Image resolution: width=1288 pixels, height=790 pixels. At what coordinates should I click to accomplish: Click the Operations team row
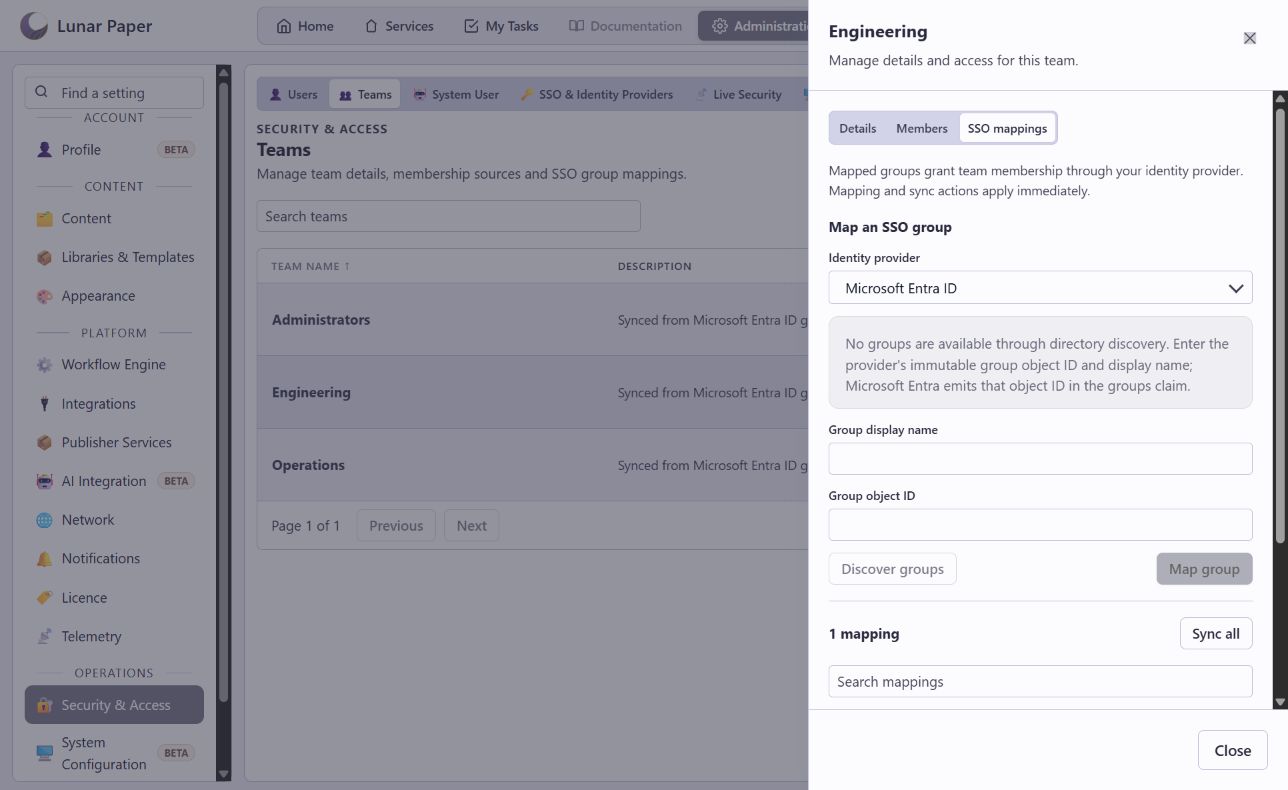(532, 465)
